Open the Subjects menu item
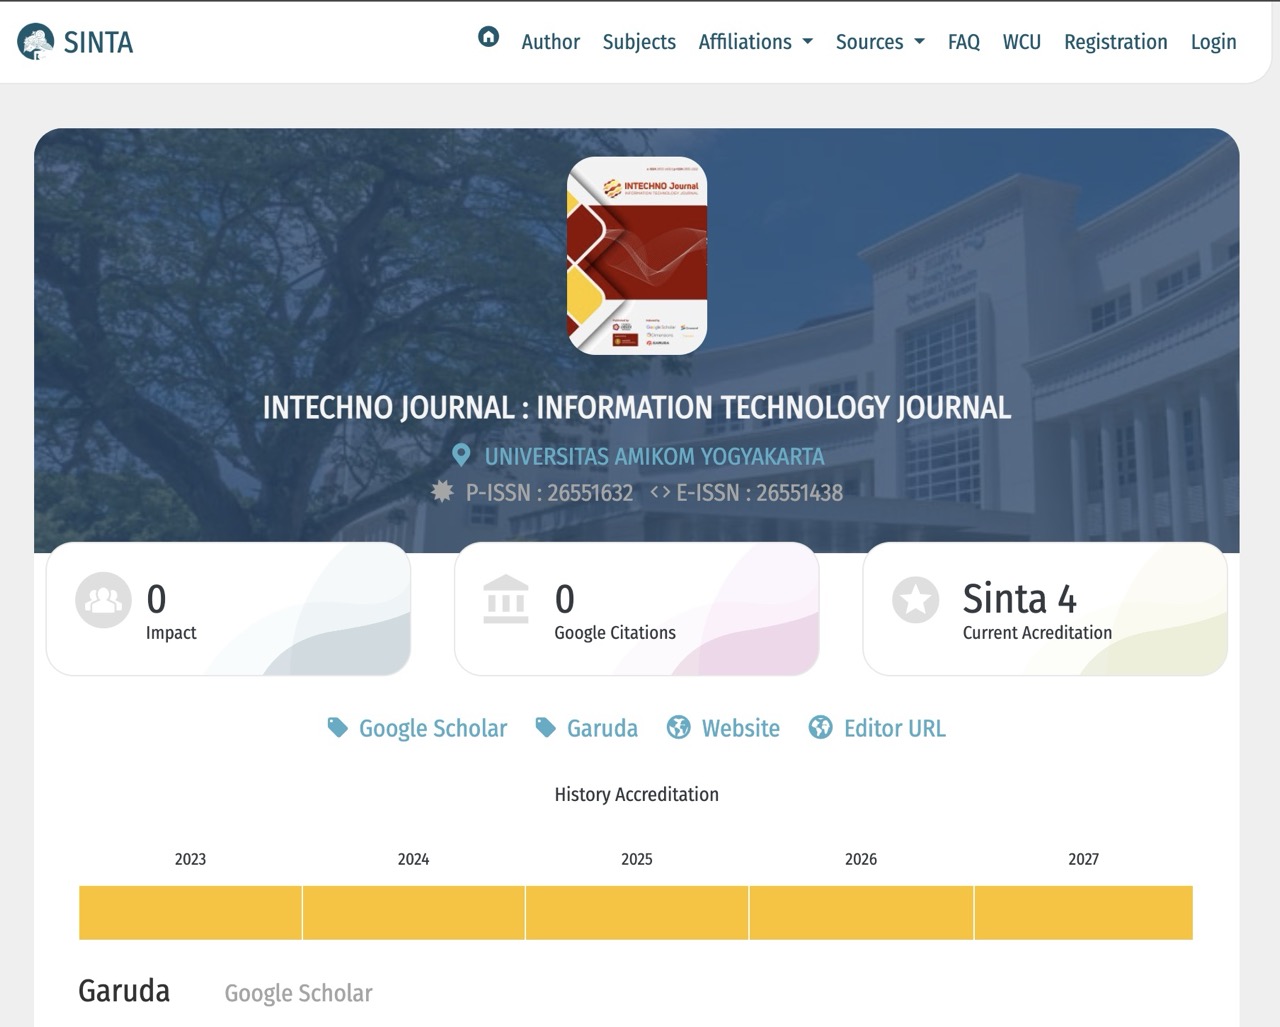1280x1027 pixels. [x=639, y=42]
